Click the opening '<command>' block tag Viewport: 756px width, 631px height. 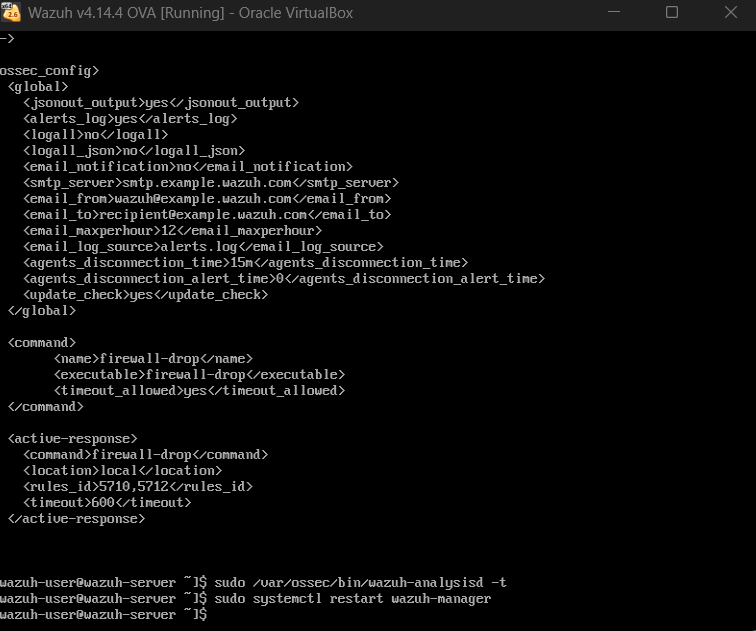click(42, 343)
